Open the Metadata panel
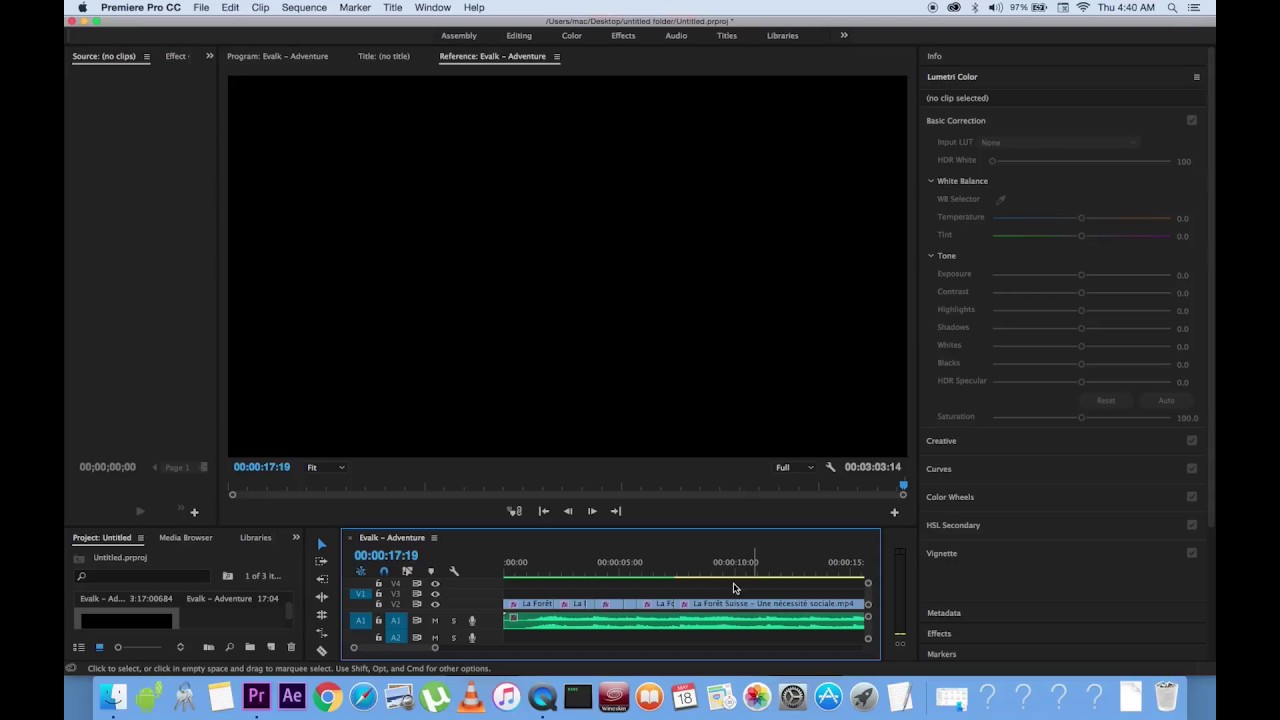This screenshot has height=720, width=1280. pyautogui.click(x=944, y=613)
